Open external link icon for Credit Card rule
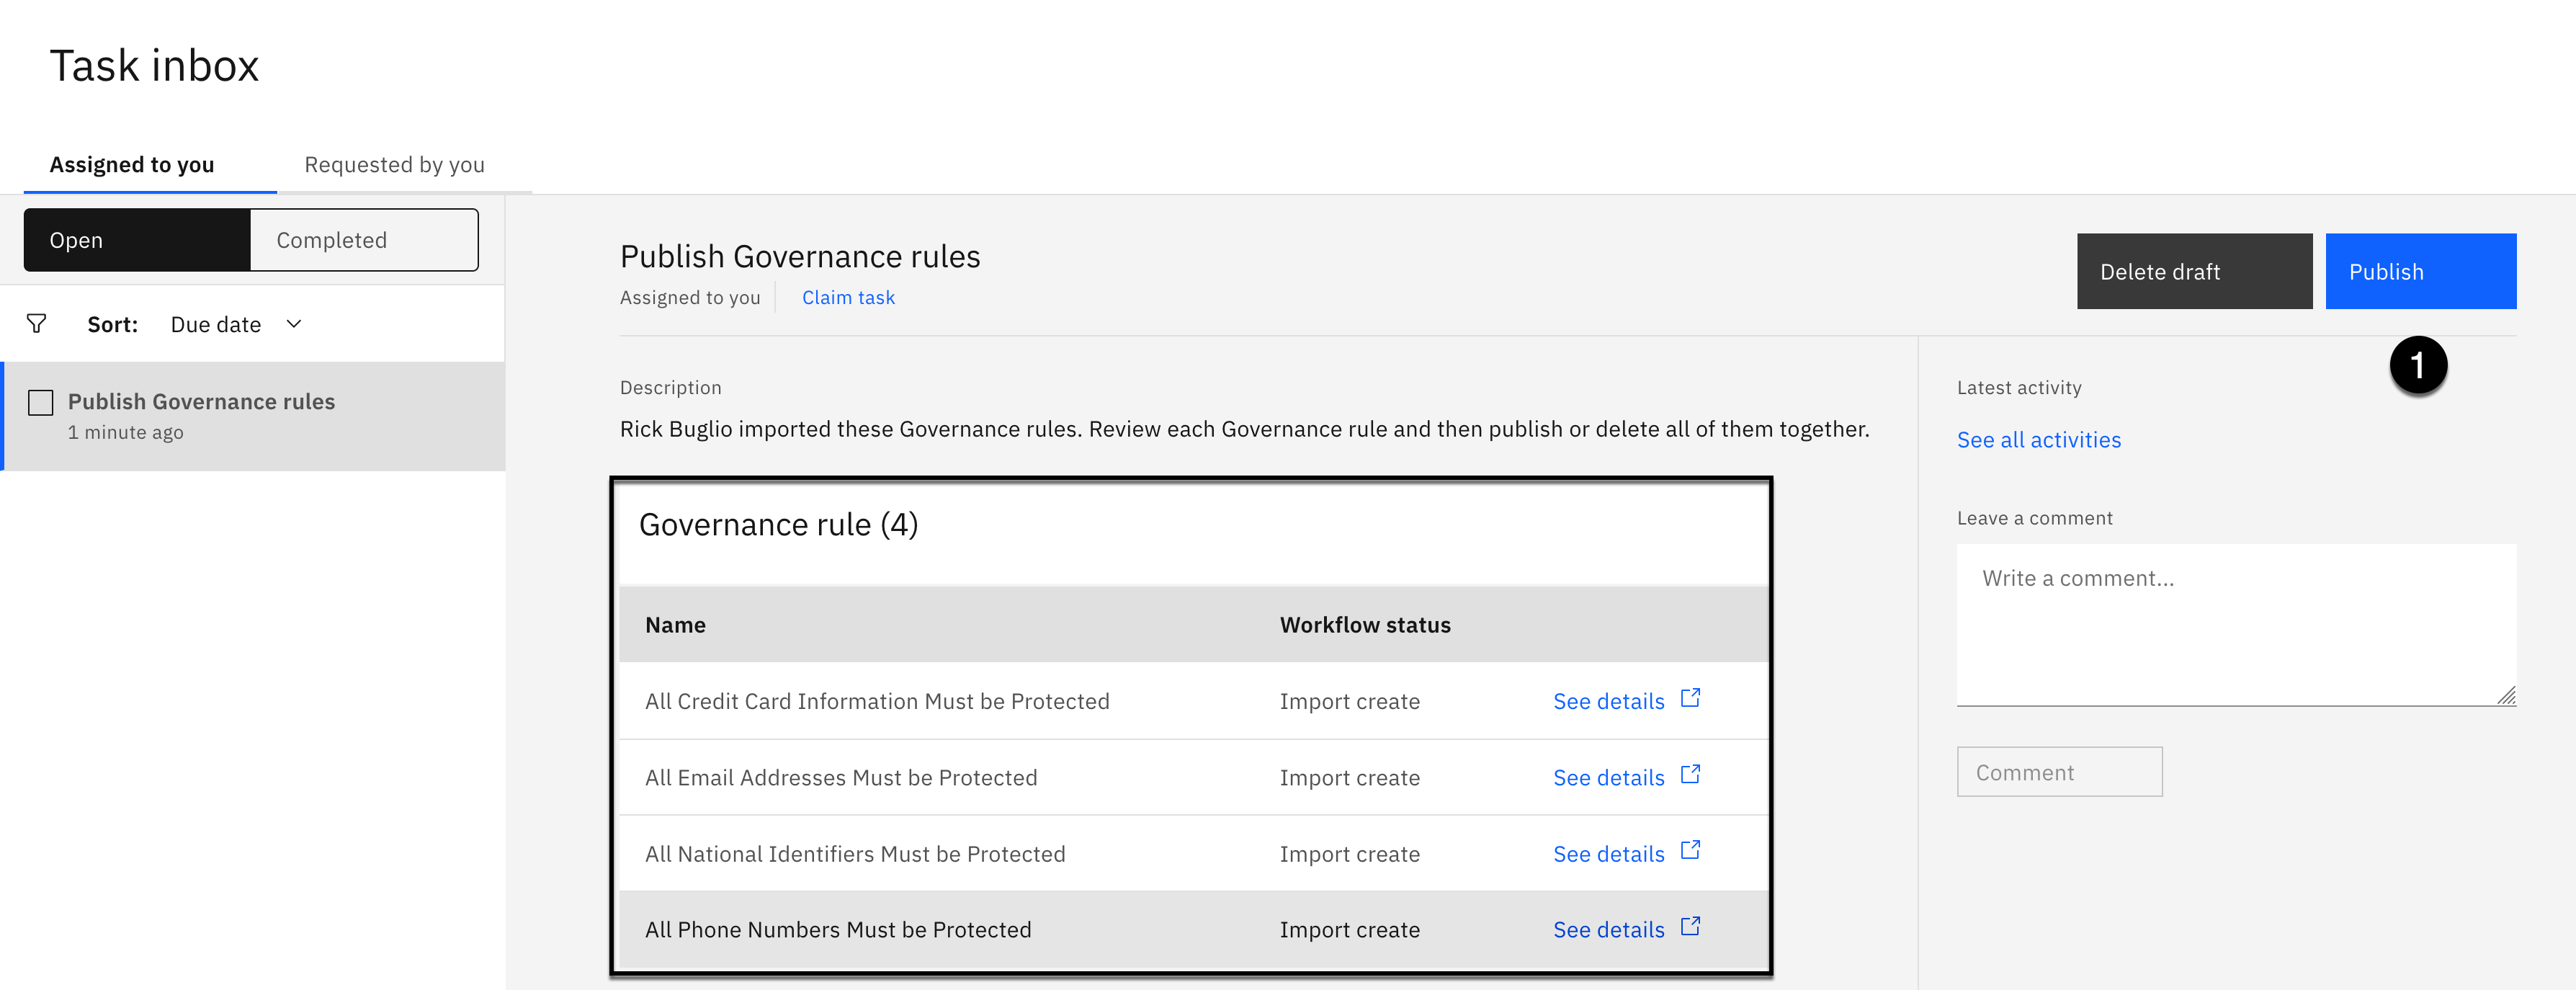The image size is (2576, 990). pos(1690,698)
